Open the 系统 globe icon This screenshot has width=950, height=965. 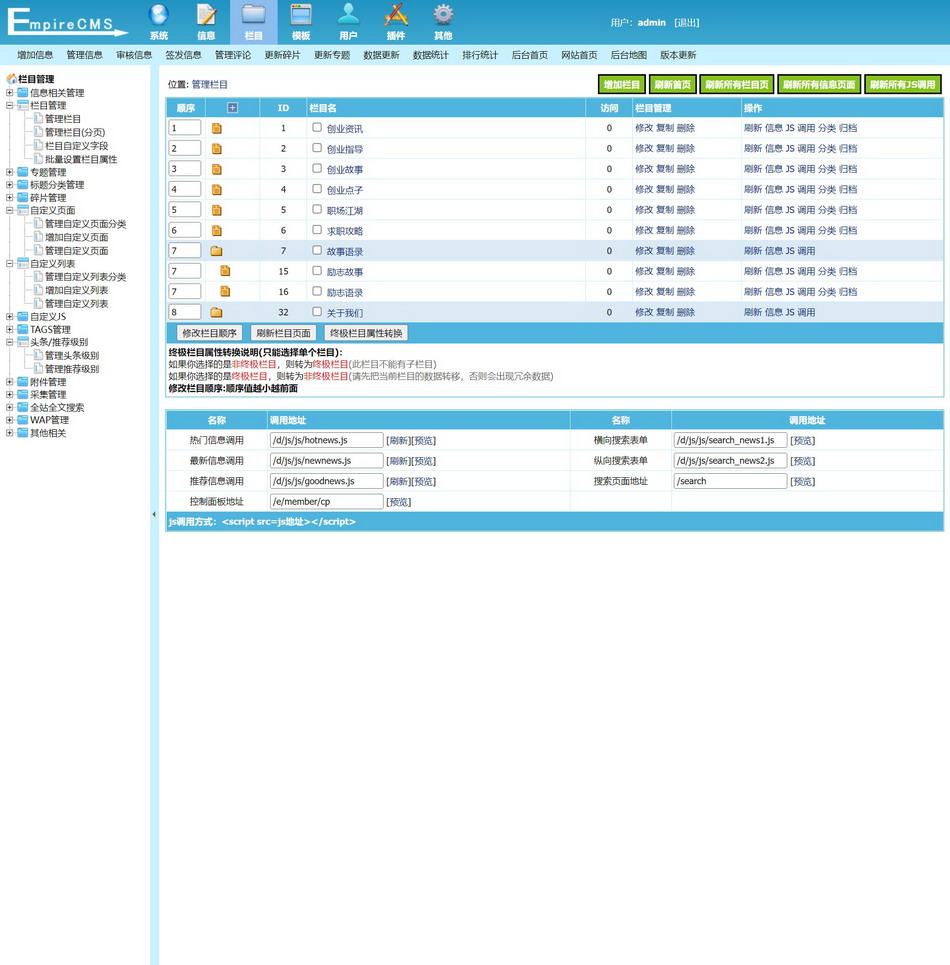158,15
